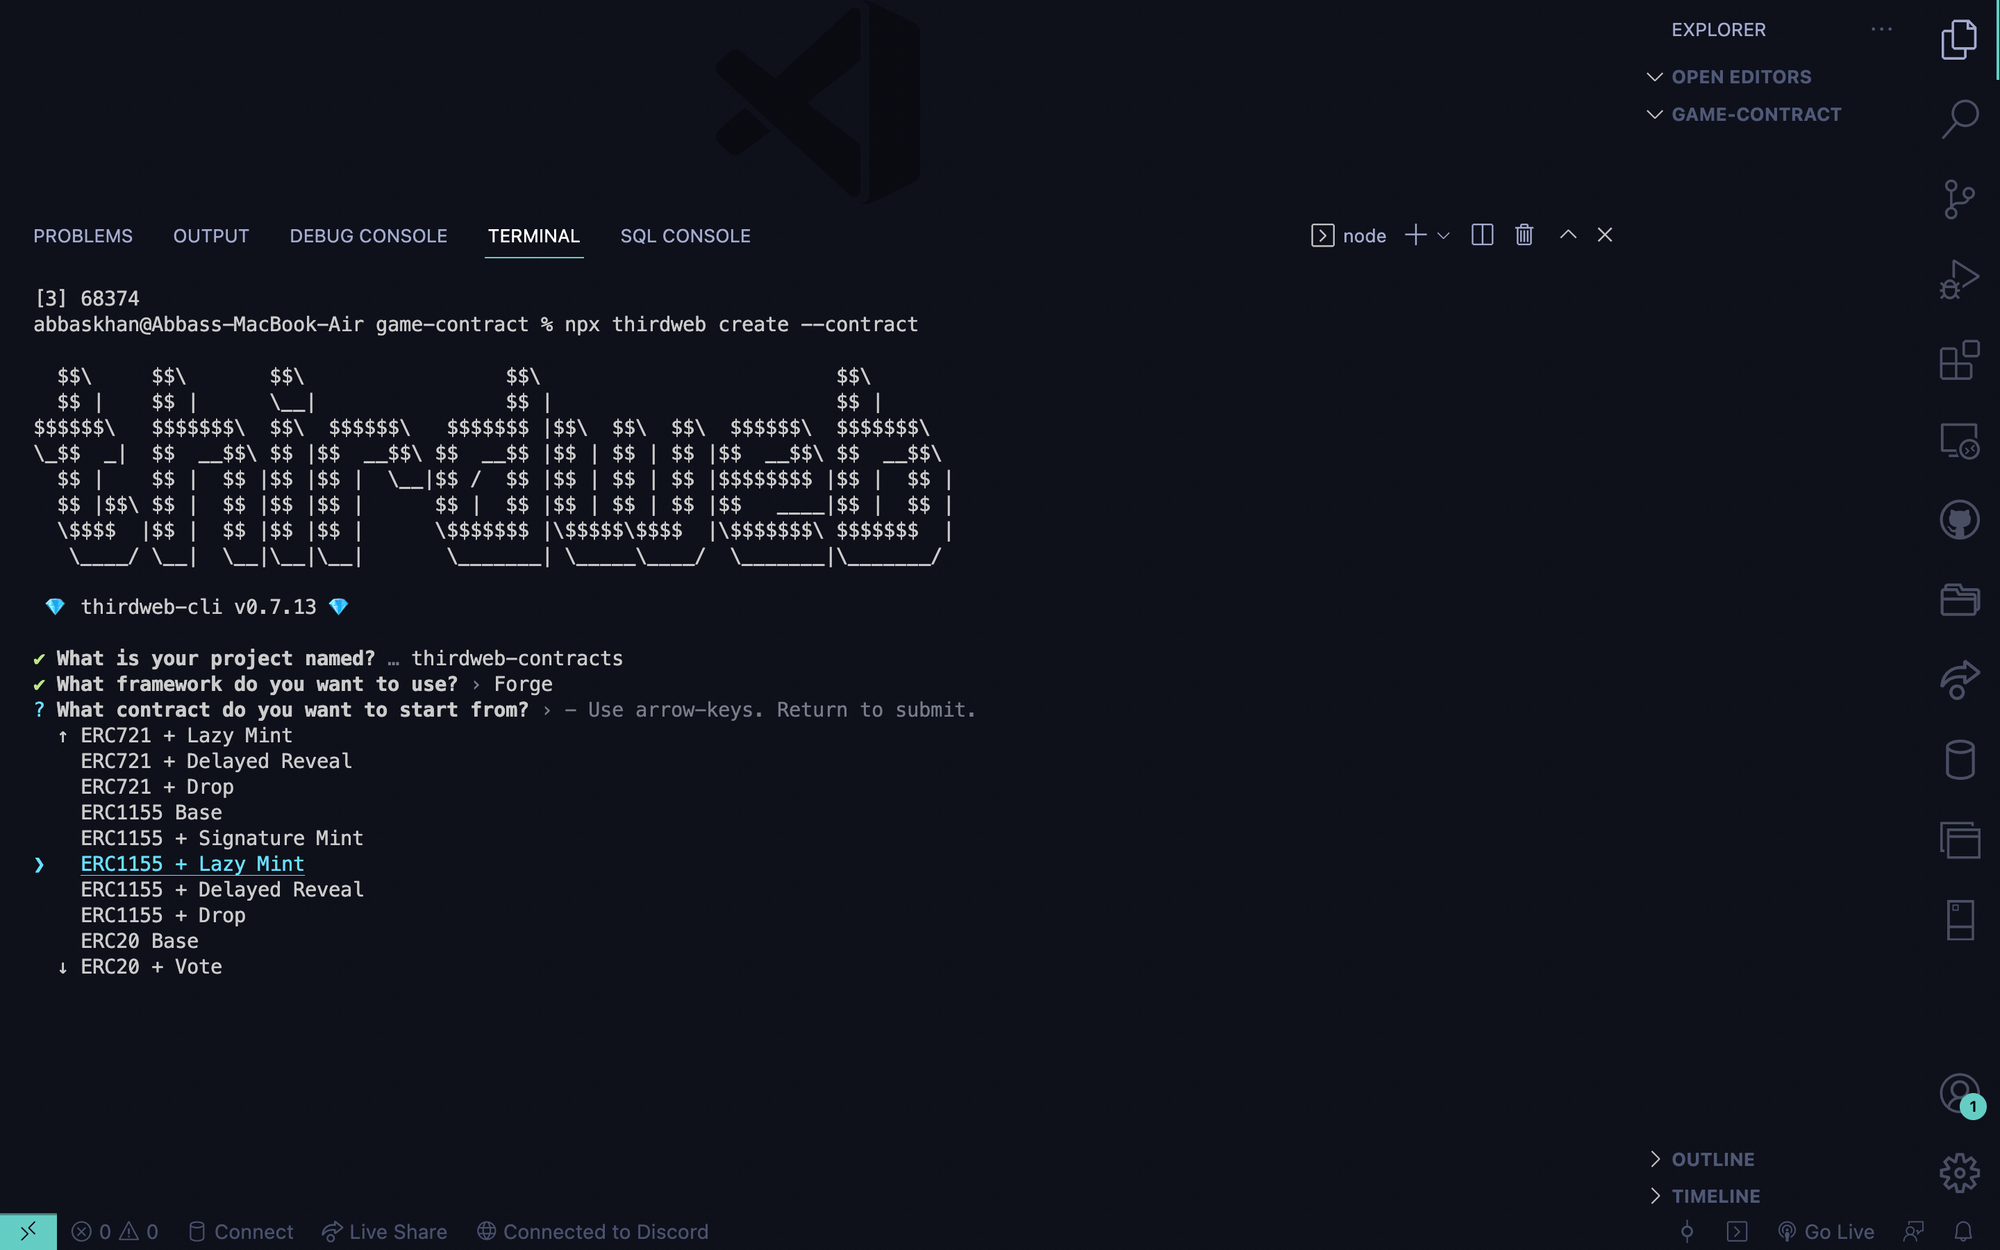The image size is (2000, 1250).
Task: Split the terminal pane
Action: point(1482,234)
